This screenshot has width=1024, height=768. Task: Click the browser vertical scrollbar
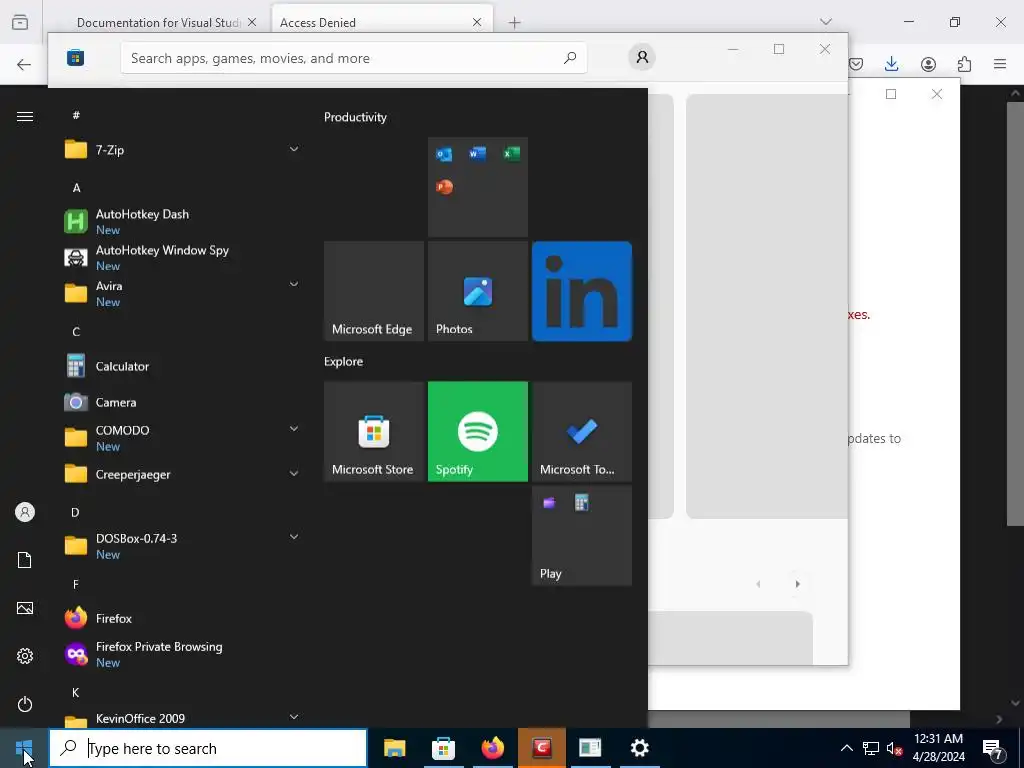[x=1015, y=313]
